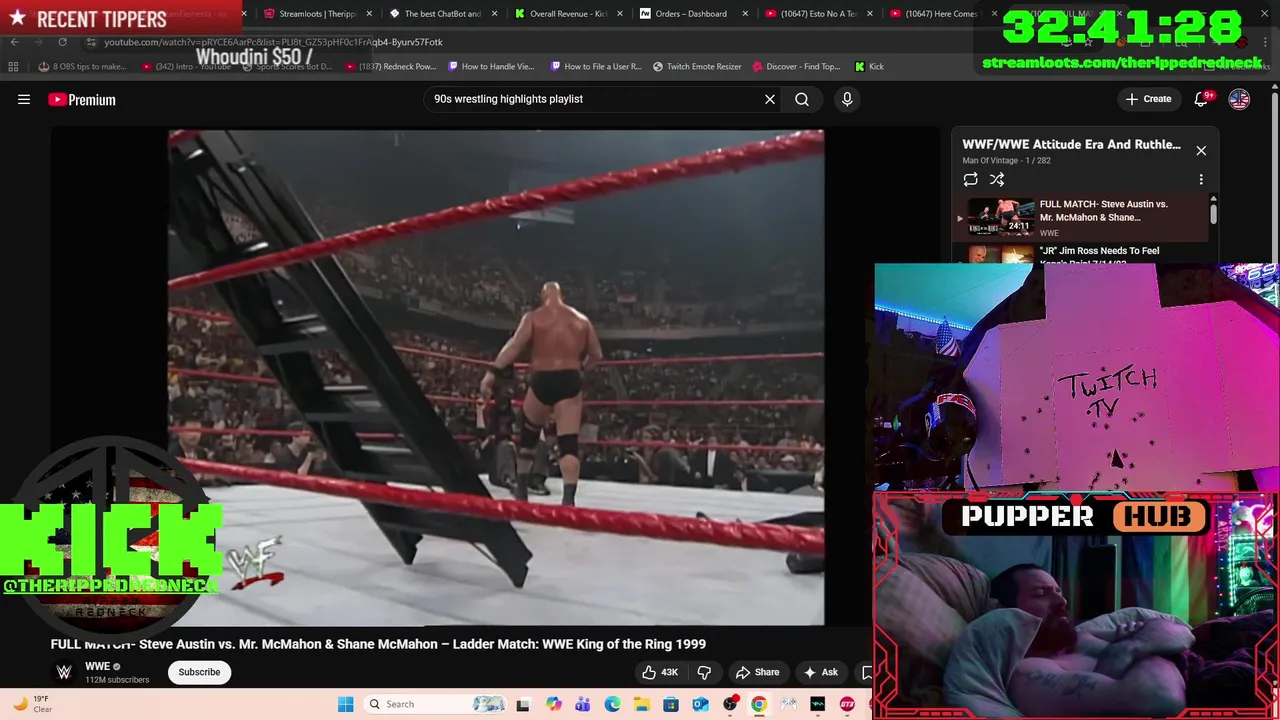Click the taskbar Search box
Image resolution: width=1280 pixels, height=720 pixels.
434,704
